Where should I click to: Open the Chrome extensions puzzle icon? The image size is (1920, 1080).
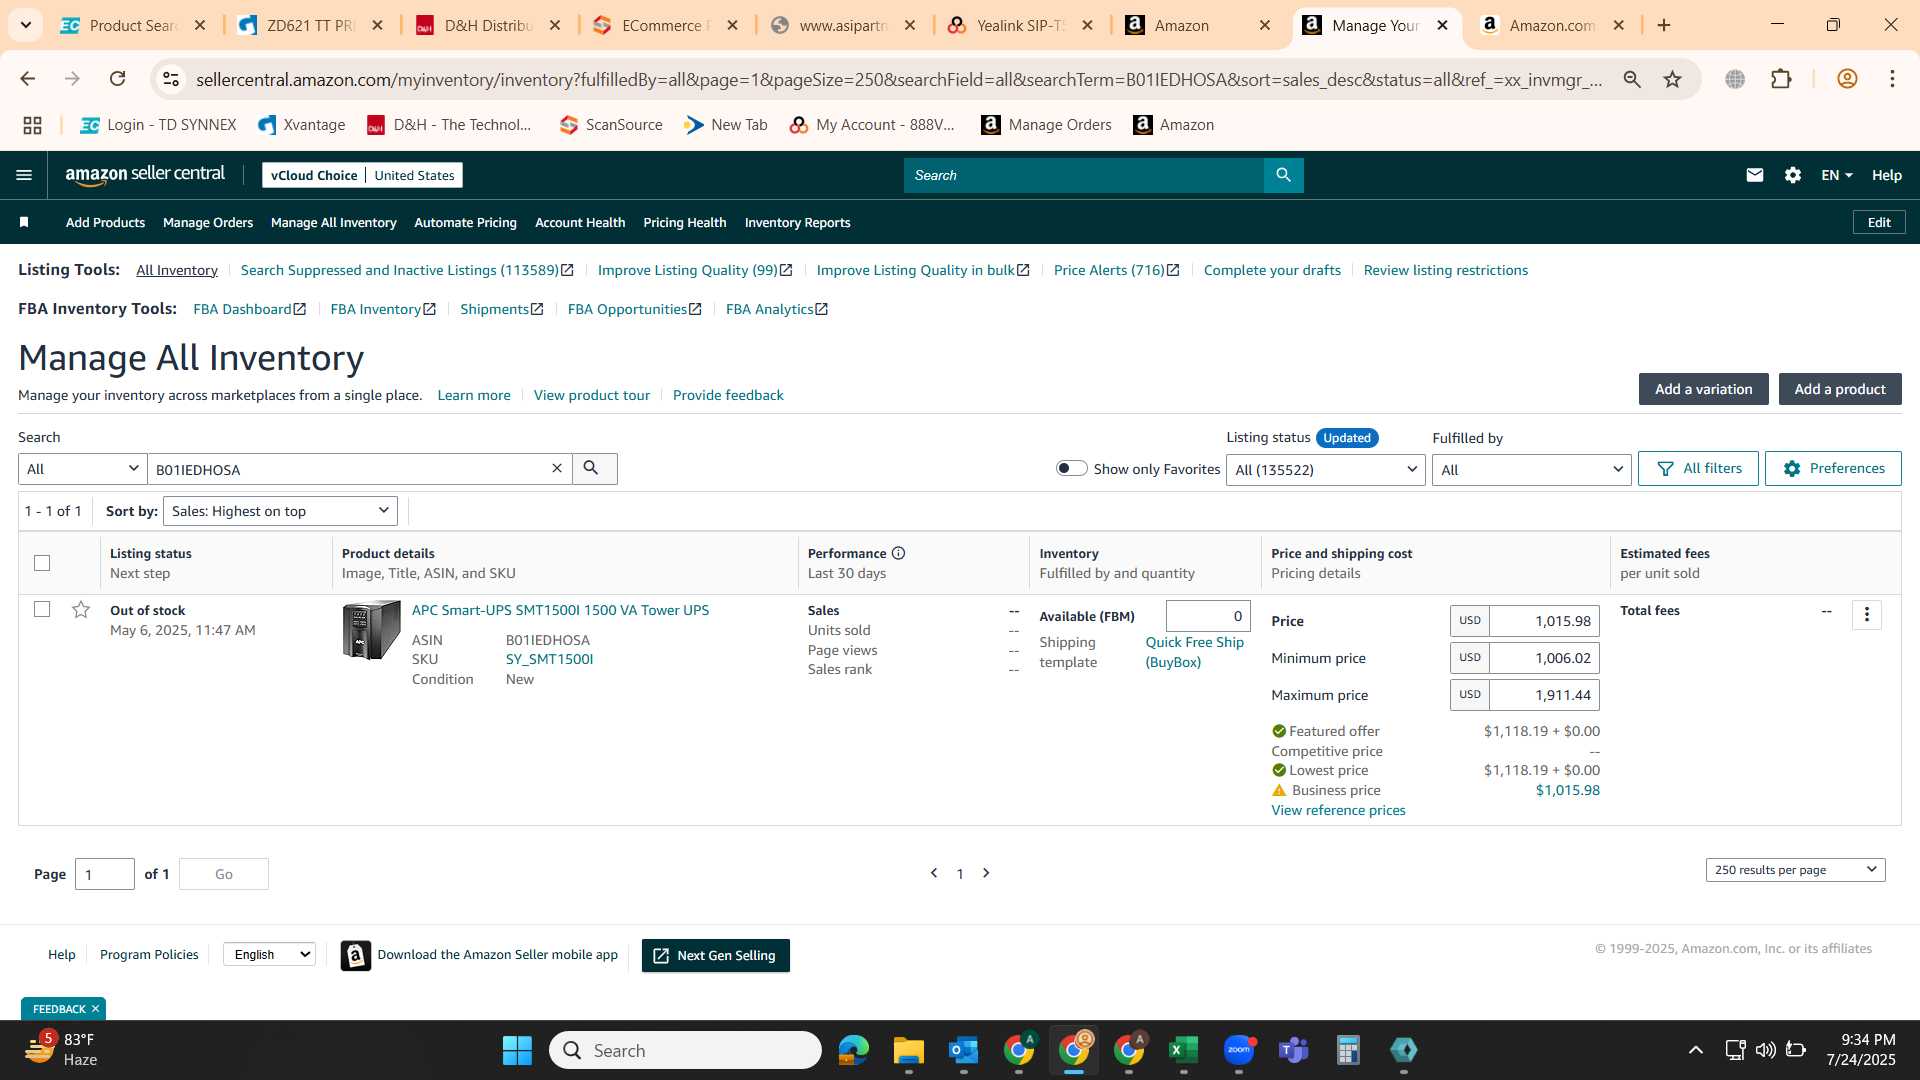pyautogui.click(x=1781, y=79)
